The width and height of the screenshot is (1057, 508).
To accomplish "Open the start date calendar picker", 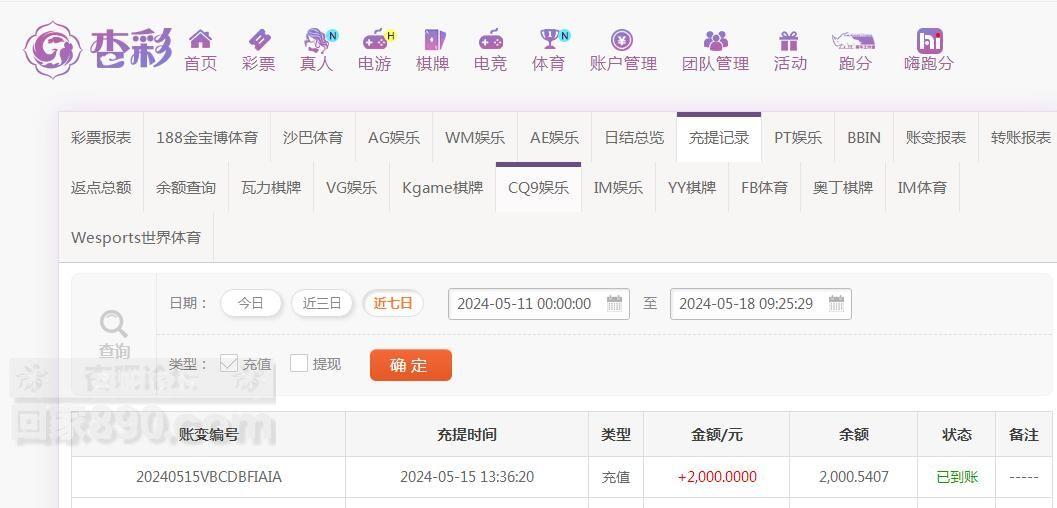I will 615,303.
